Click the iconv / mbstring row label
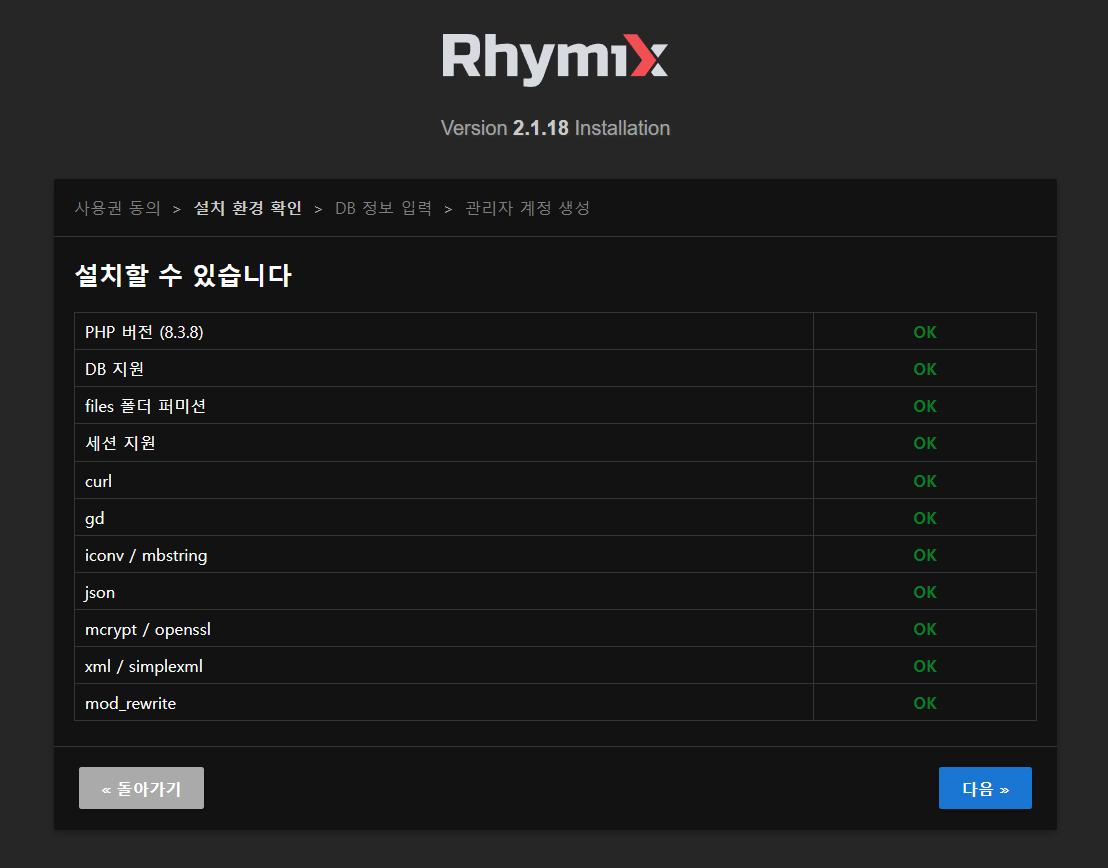Screen dimensions: 1108x868 pyautogui.click(x=146, y=555)
